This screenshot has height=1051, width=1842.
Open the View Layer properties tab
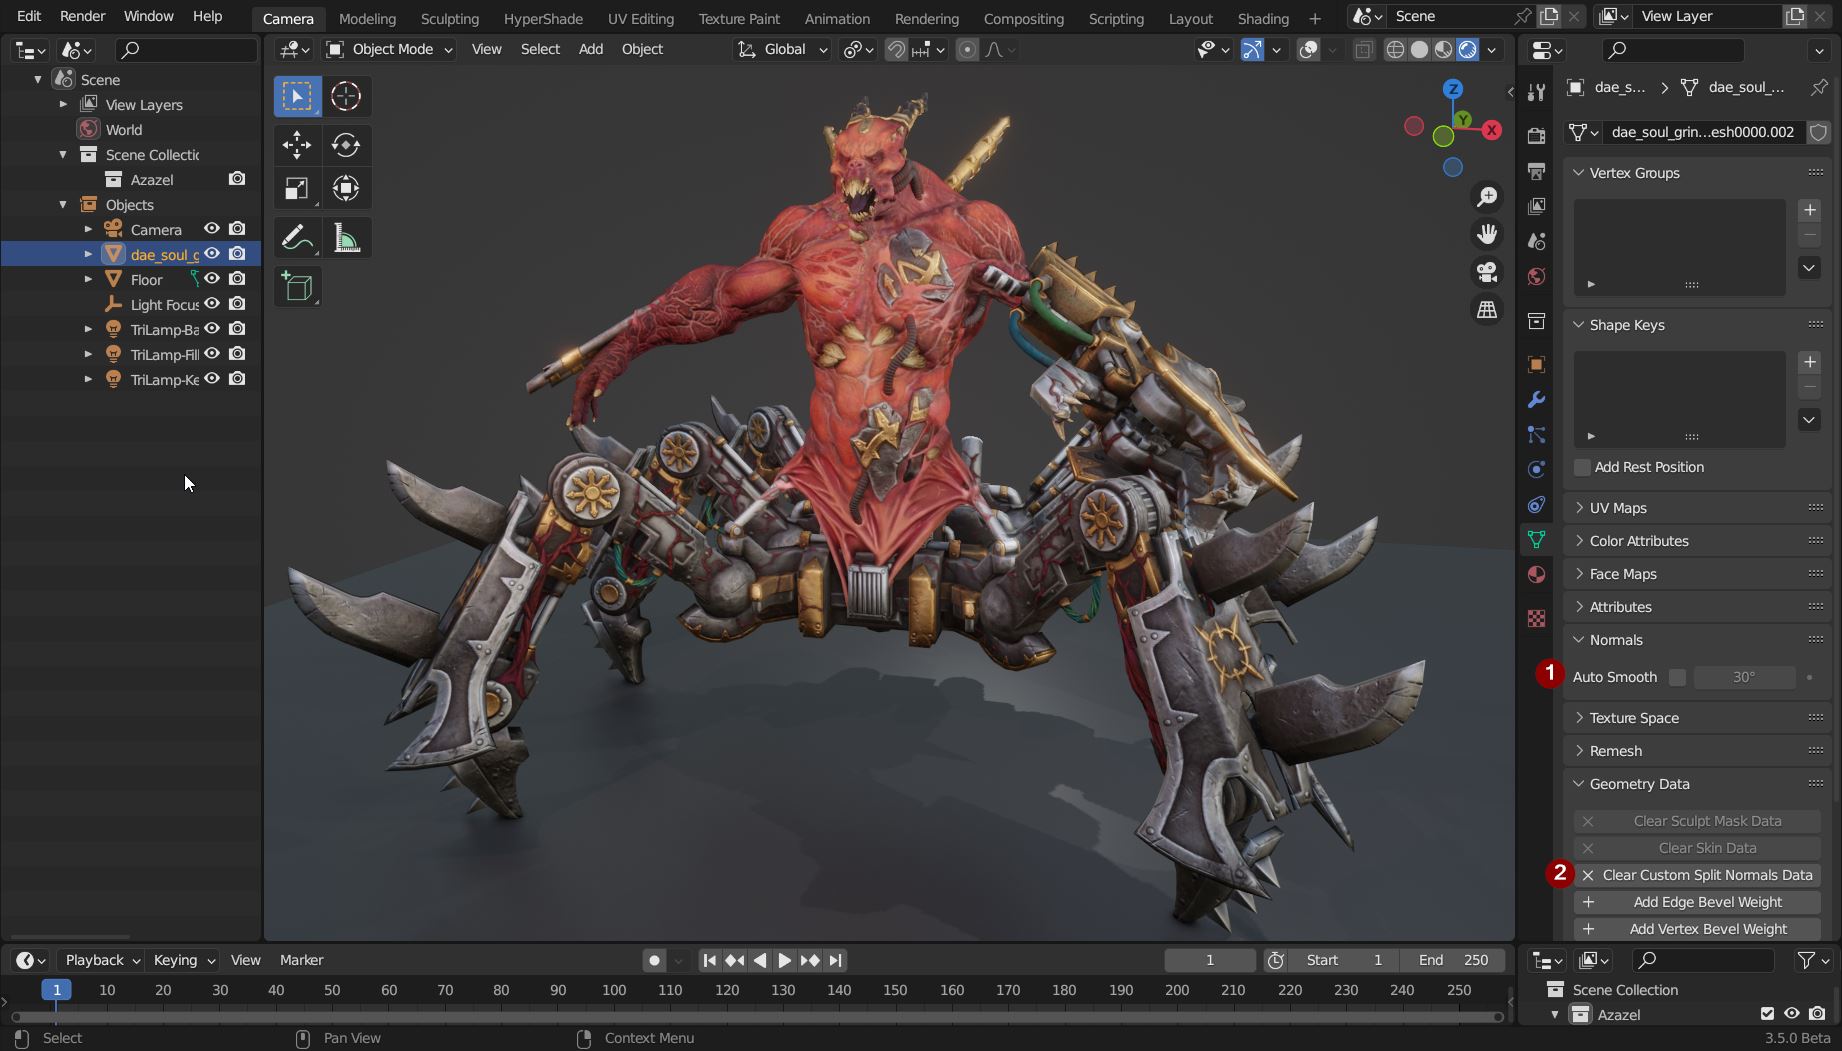(x=1537, y=206)
